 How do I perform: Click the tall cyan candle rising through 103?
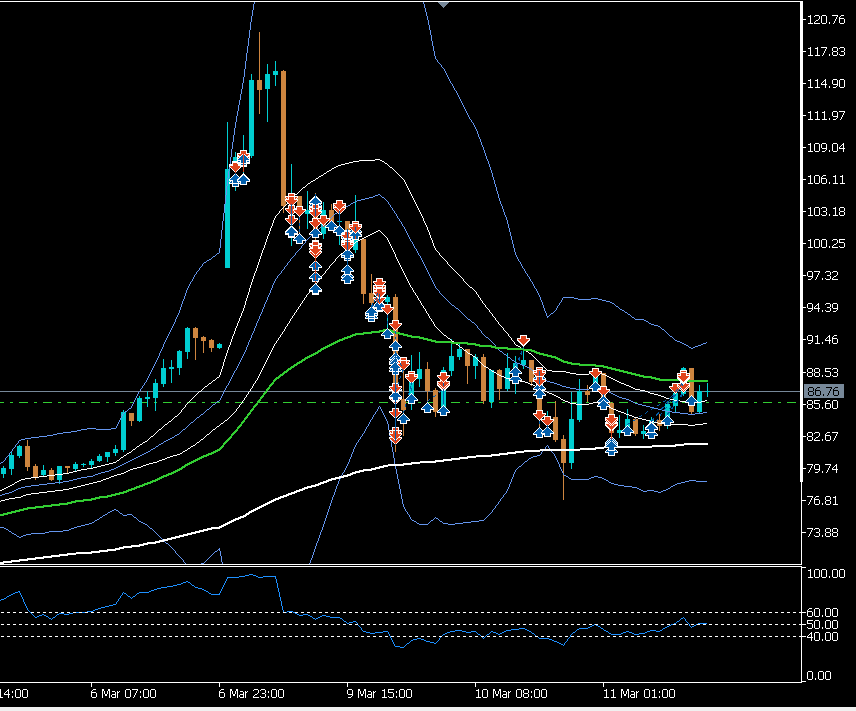[x=228, y=218]
